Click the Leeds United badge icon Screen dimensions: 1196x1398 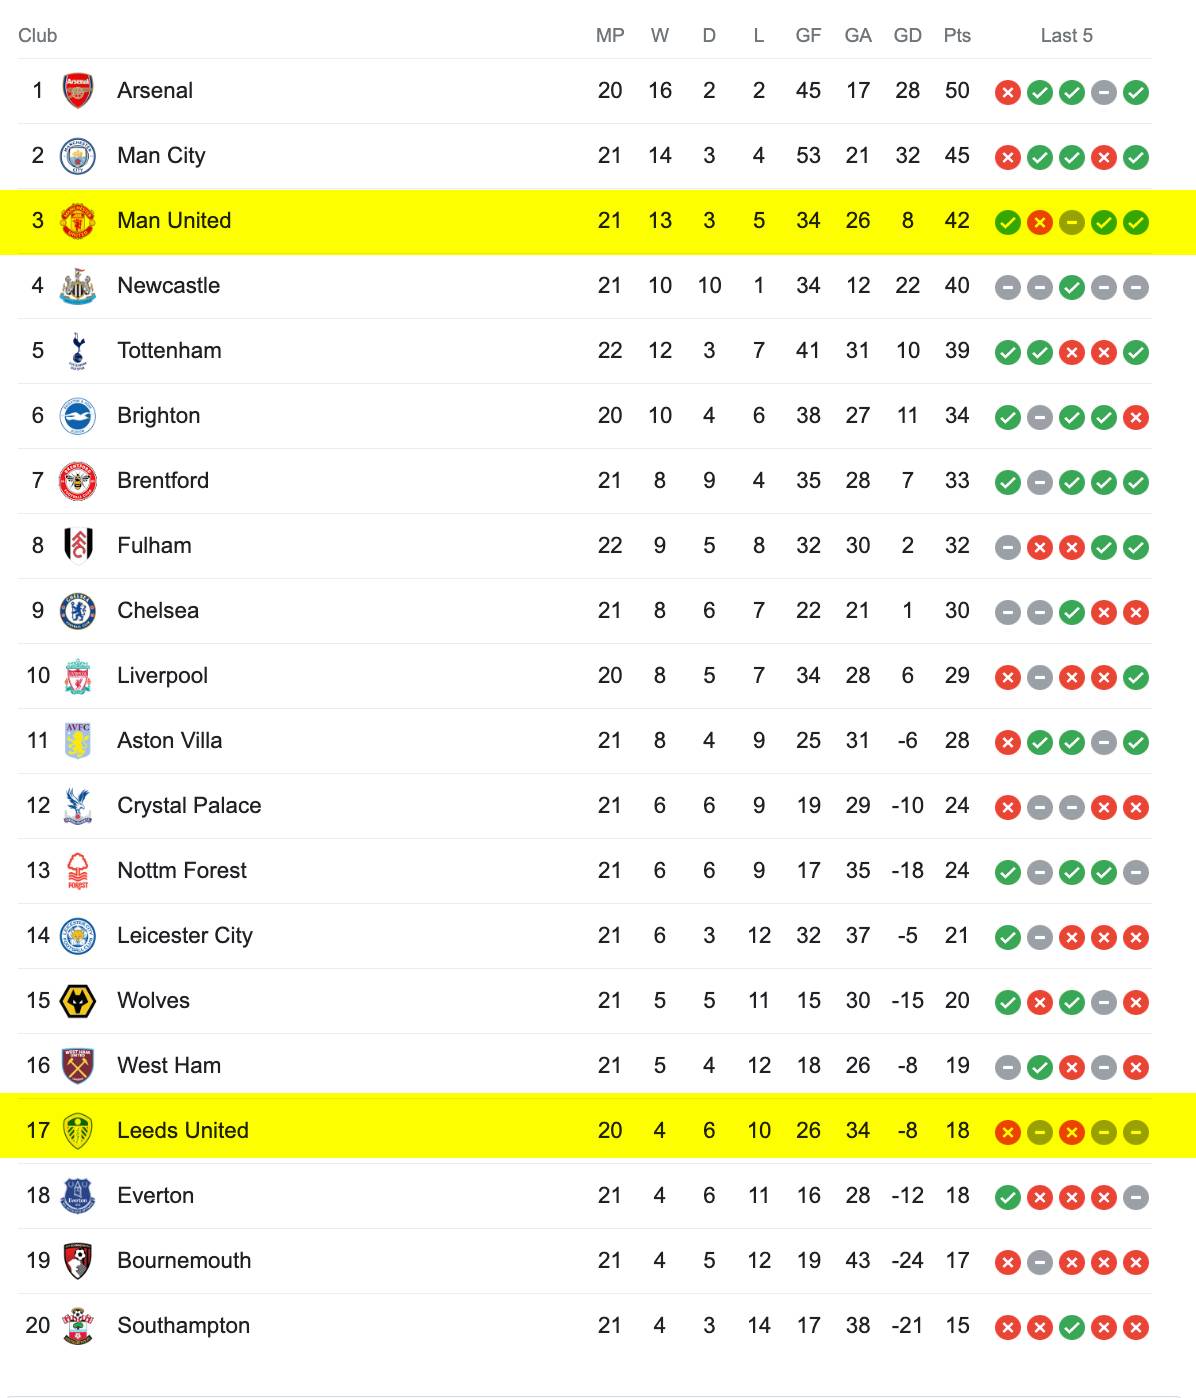pos(78,1131)
